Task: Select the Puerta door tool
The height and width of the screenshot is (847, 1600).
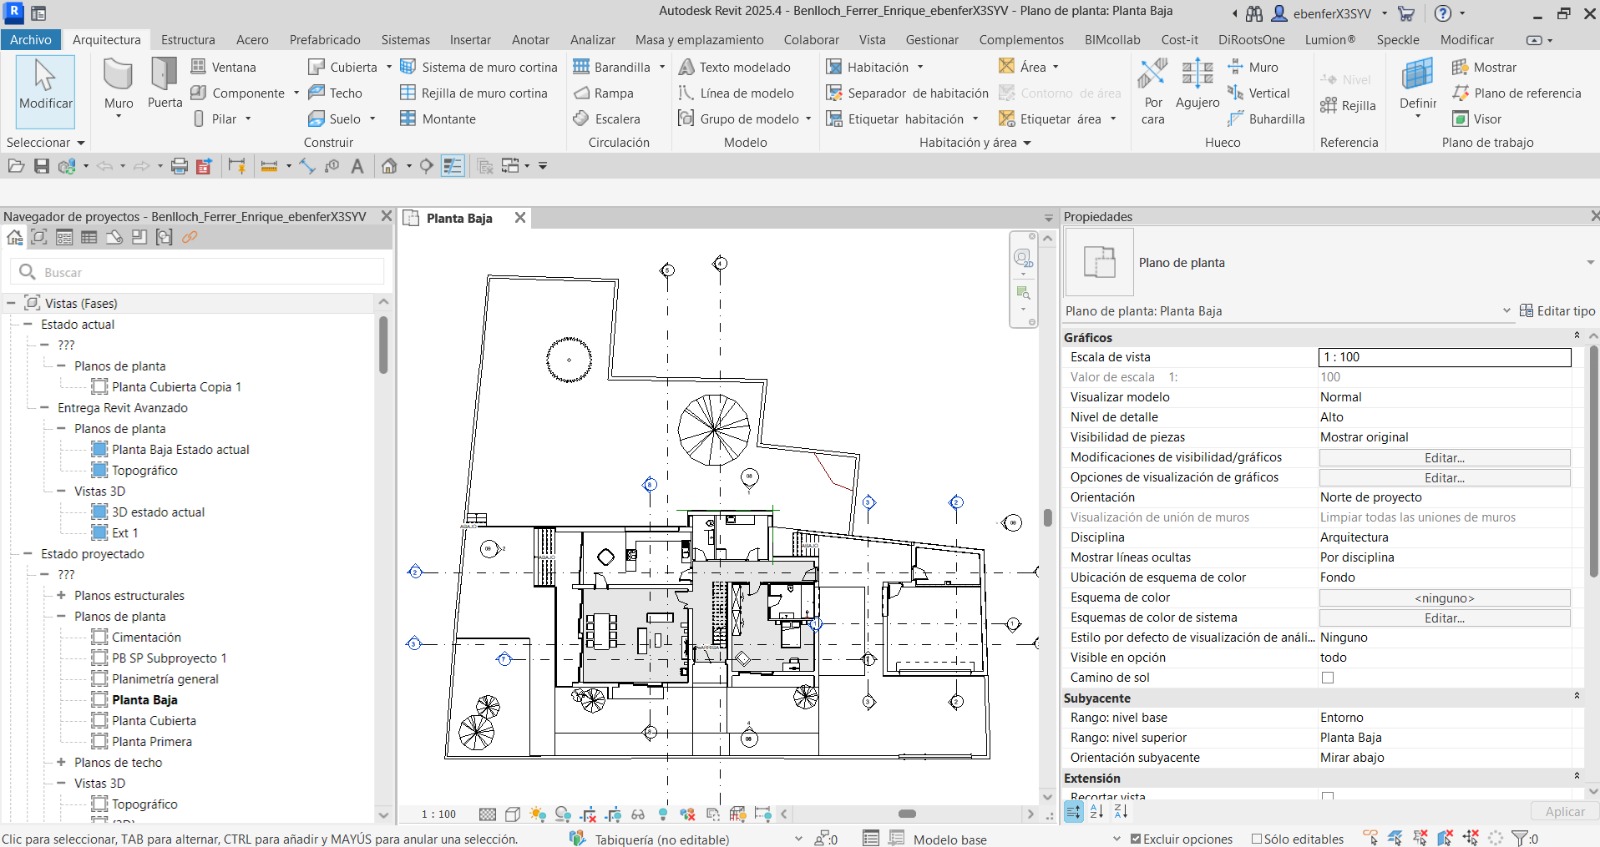Action: tap(164, 85)
